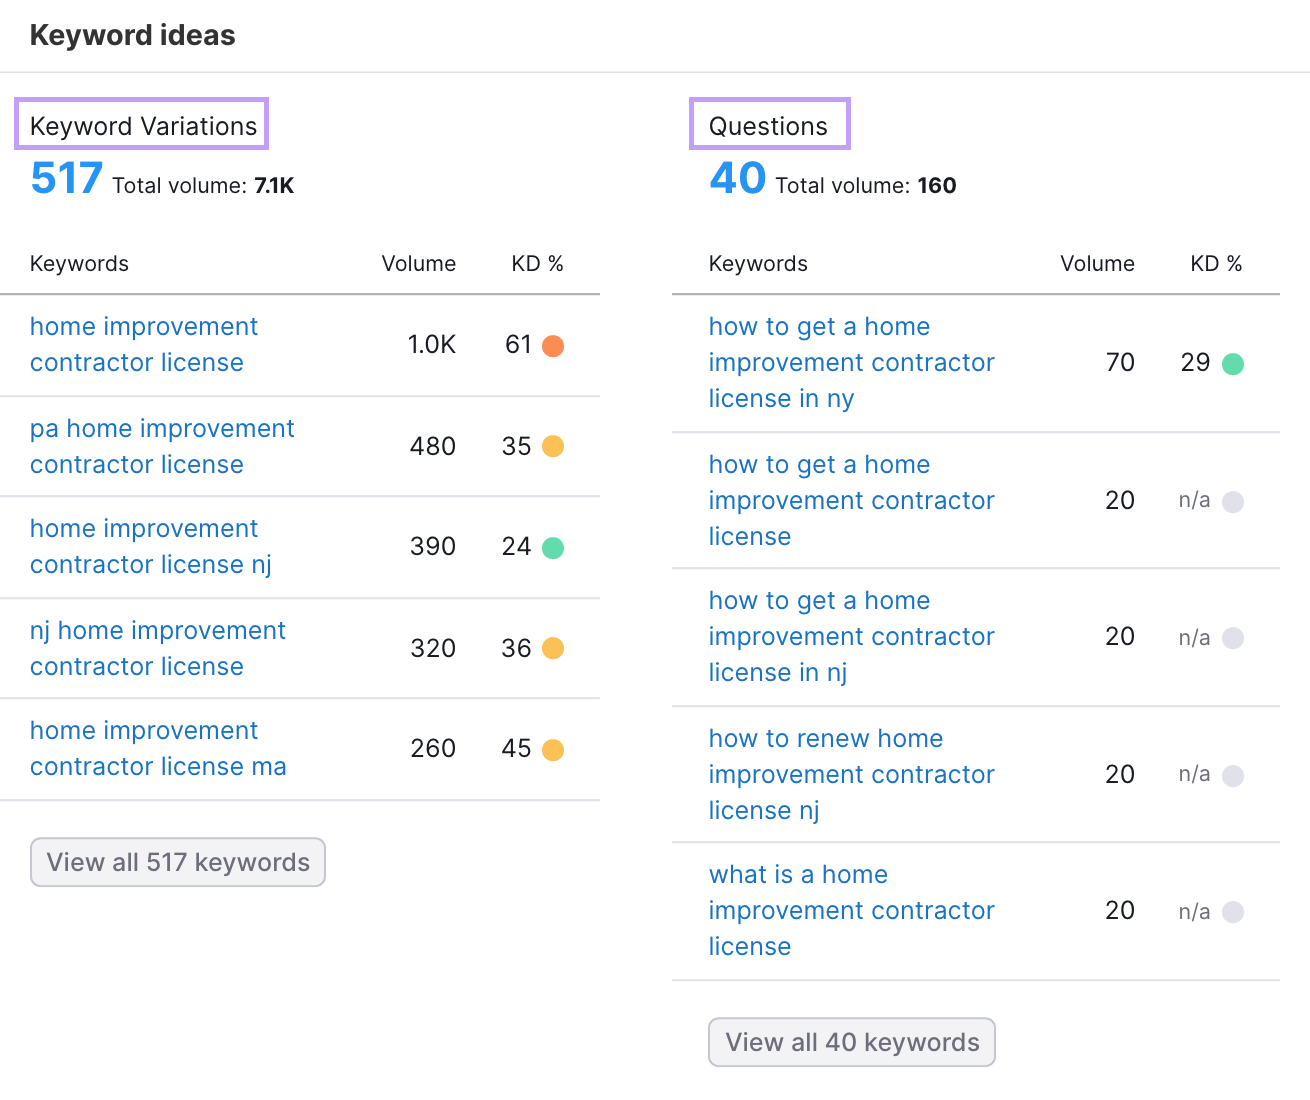Click the yellow dot next to "nj home improvement contractor license"

(553, 648)
